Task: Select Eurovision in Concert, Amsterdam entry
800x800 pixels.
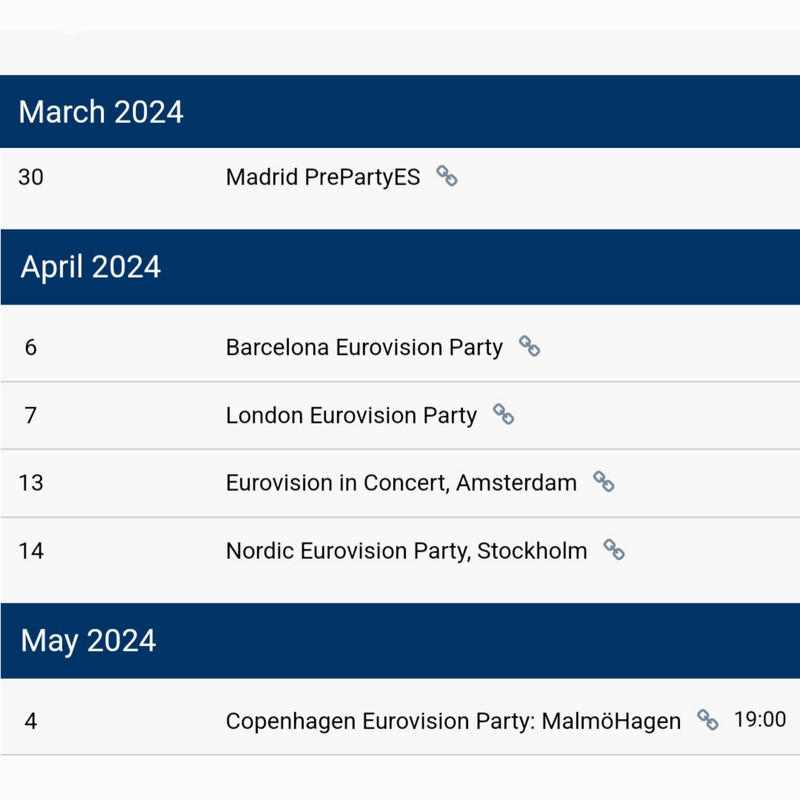Action: (x=401, y=483)
